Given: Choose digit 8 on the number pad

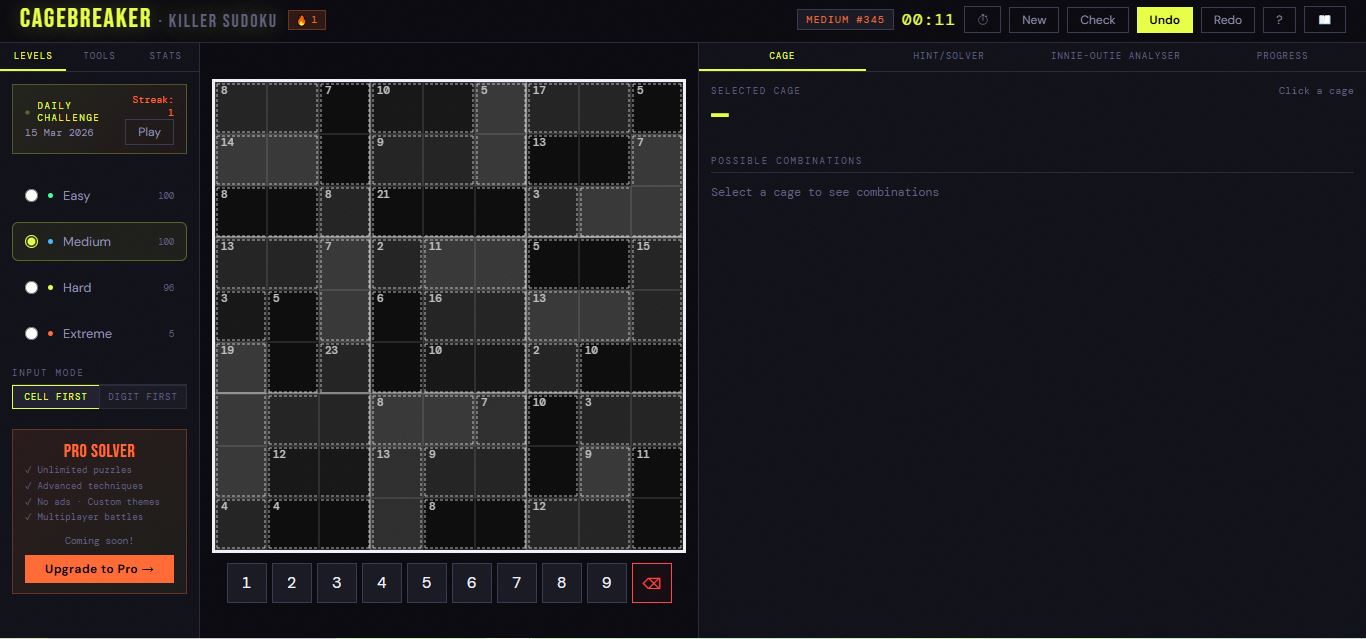Looking at the screenshot, I should pyautogui.click(x=562, y=583).
